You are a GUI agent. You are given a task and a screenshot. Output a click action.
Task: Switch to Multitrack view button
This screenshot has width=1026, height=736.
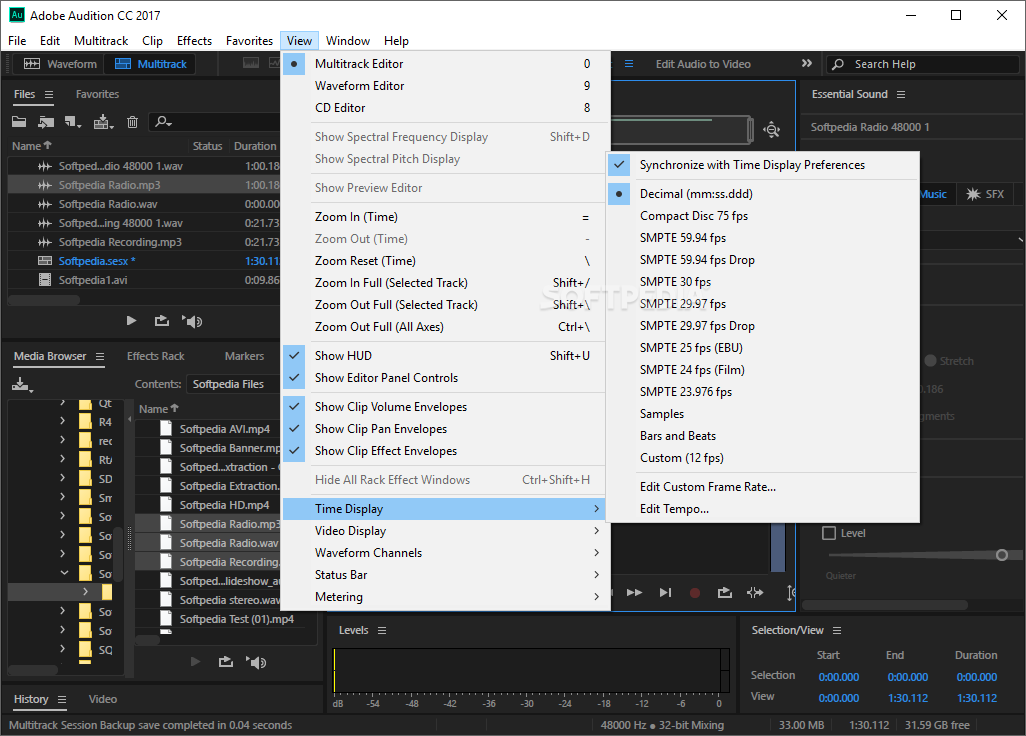[150, 64]
